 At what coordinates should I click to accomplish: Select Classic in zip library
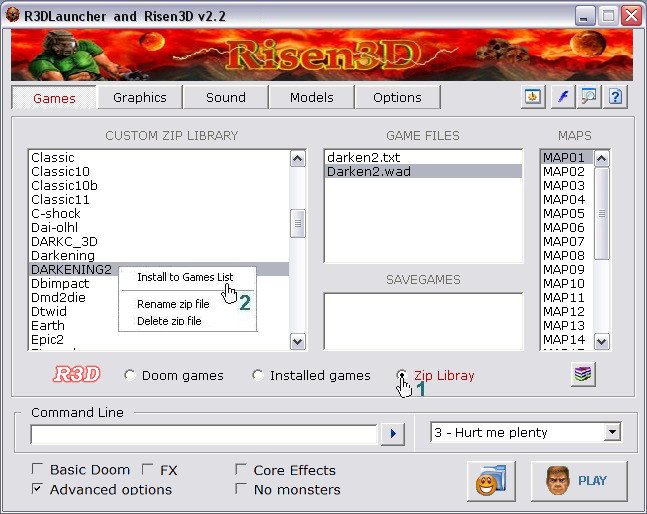[x=159, y=158]
